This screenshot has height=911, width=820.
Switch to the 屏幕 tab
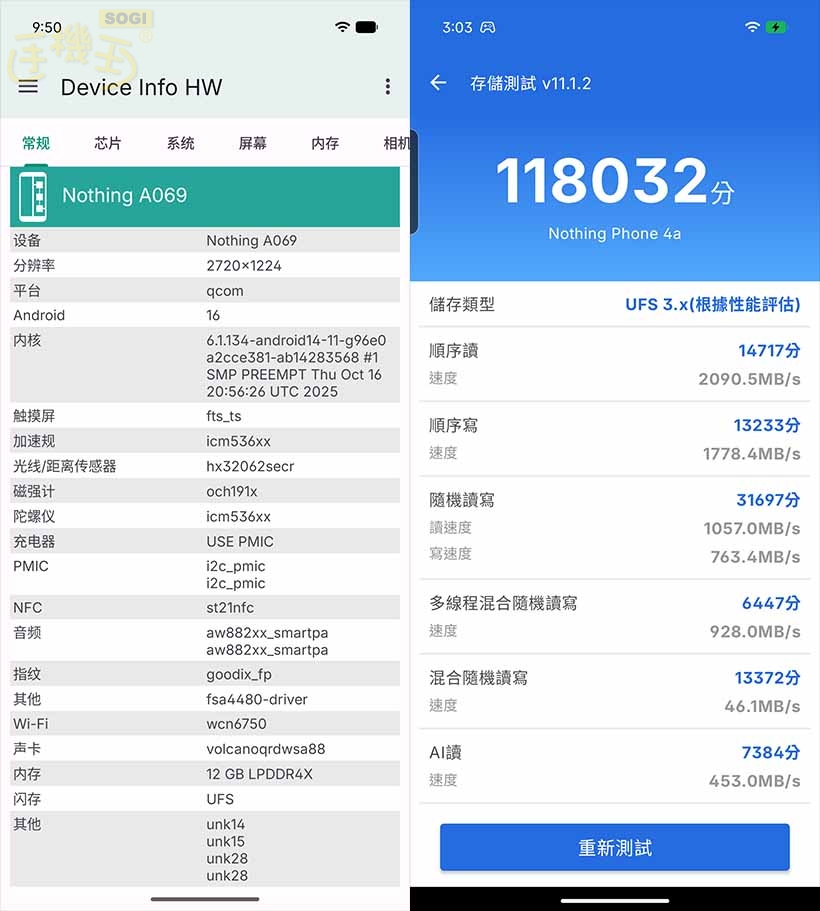(253, 143)
